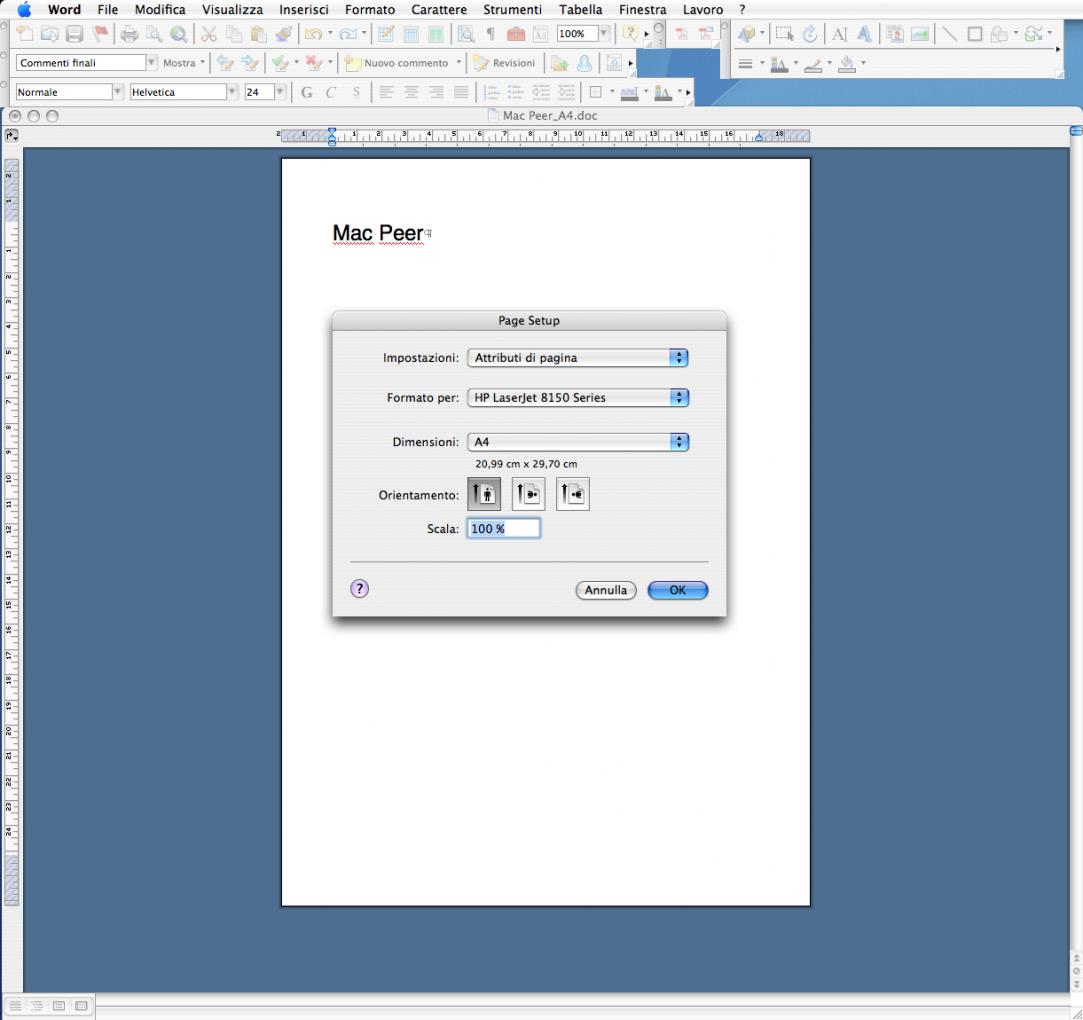This screenshot has height=1020, width=1083.
Task: Toggle Bold (G) formatting
Action: (307, 93)
